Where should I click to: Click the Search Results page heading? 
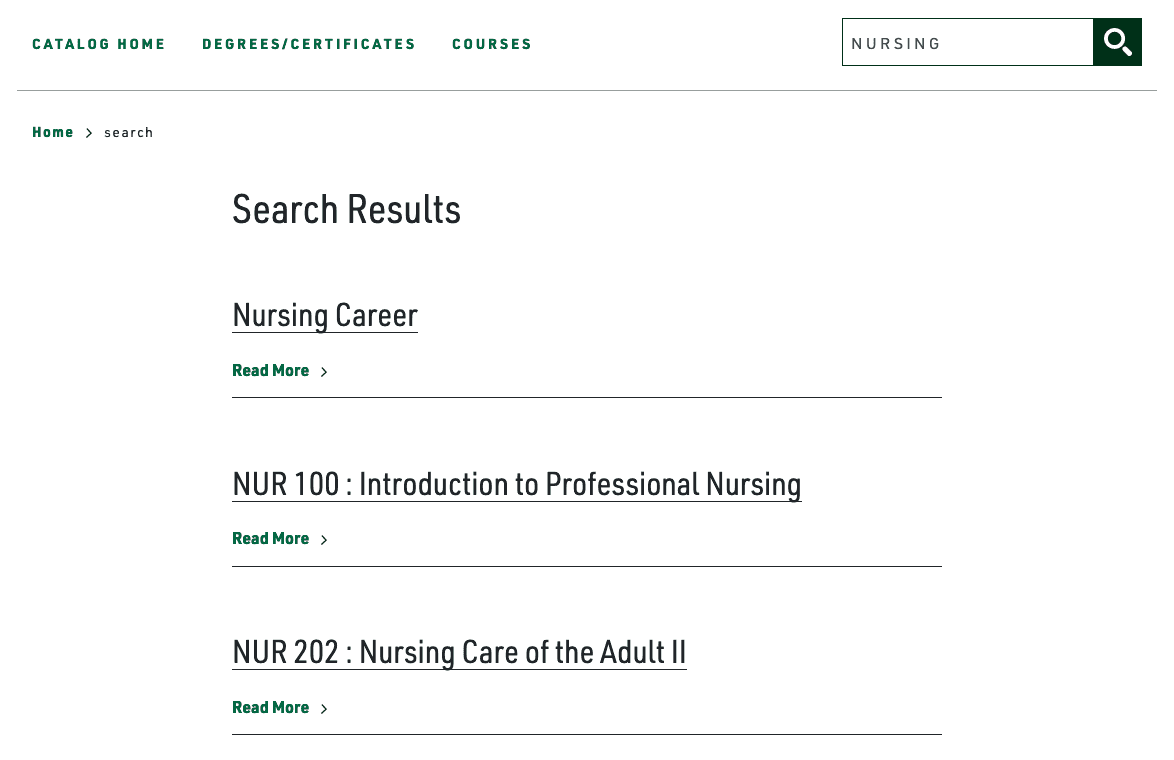coord(346,209)
